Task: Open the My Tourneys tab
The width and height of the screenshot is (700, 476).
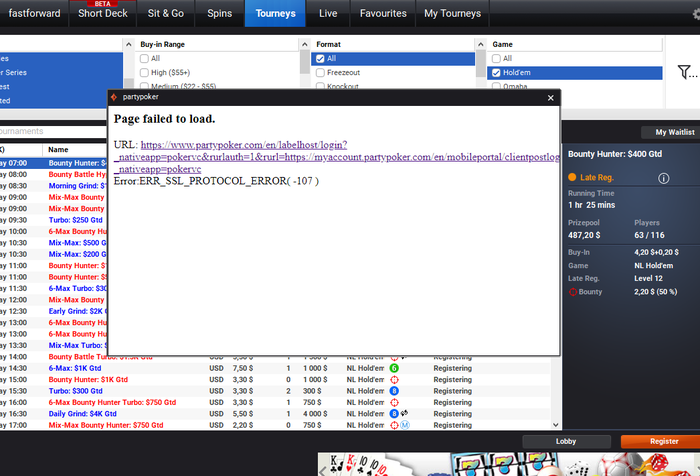Action: pyautogui.click(x=453, y=14)
